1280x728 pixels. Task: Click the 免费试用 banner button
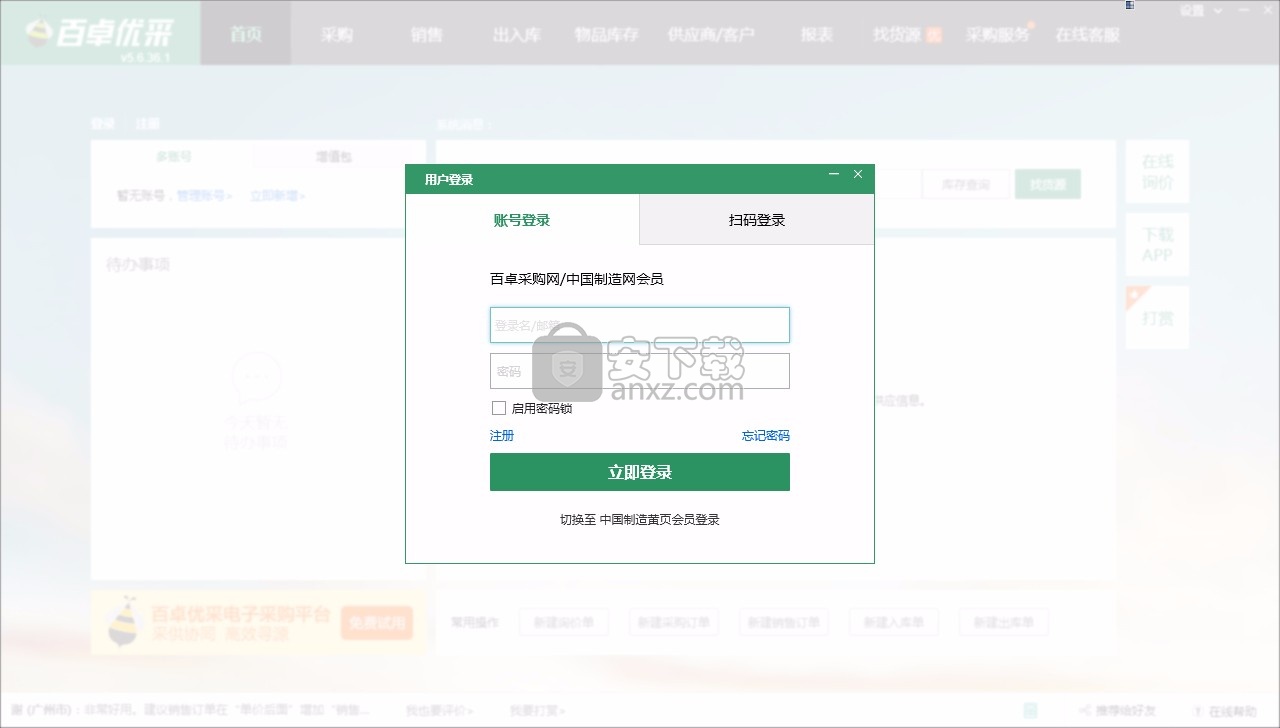(377, 623)
